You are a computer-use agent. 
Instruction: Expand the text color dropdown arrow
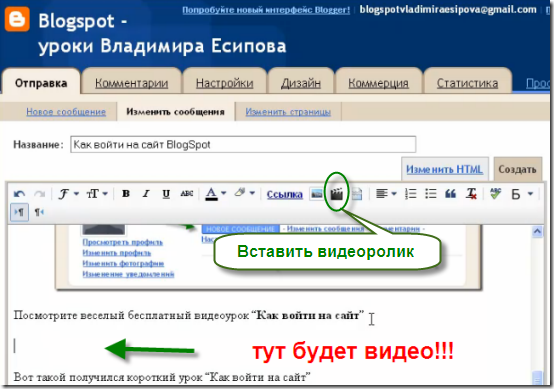click(224, 193)
